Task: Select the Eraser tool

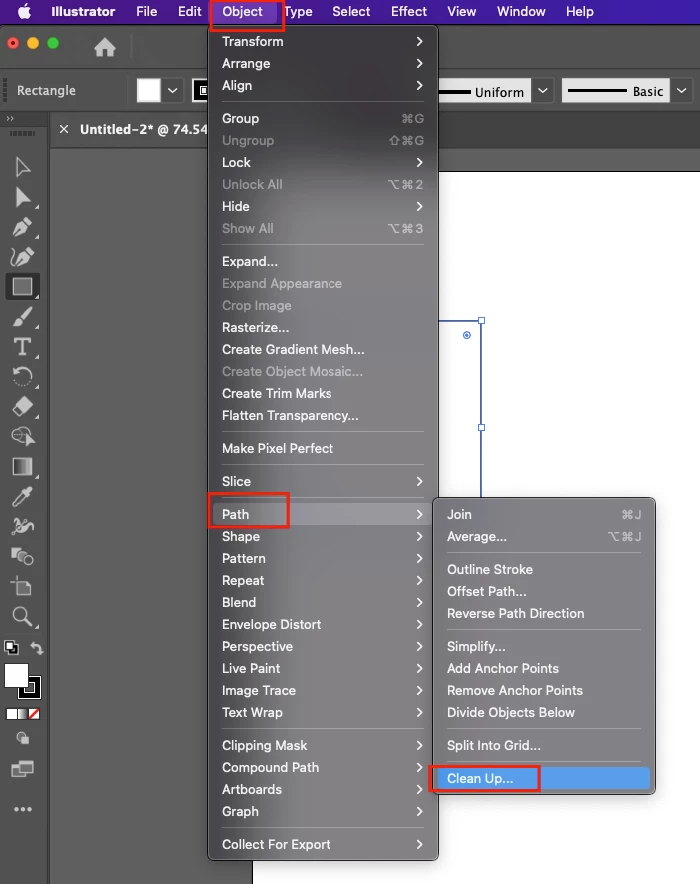Action: (22, 406)
